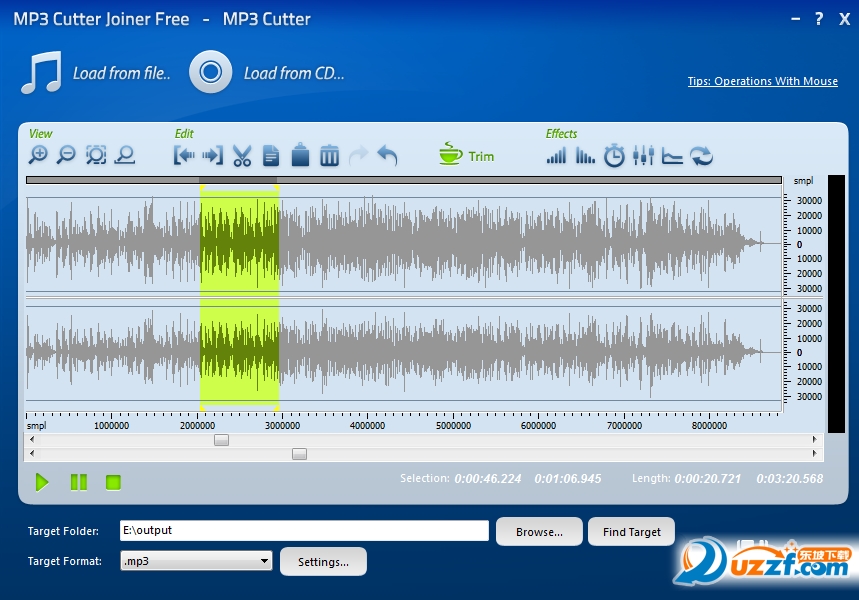The image size is (859, 600).
Task: Click the selection start time 0:00:46.224
Action: [x=488, y=479]
